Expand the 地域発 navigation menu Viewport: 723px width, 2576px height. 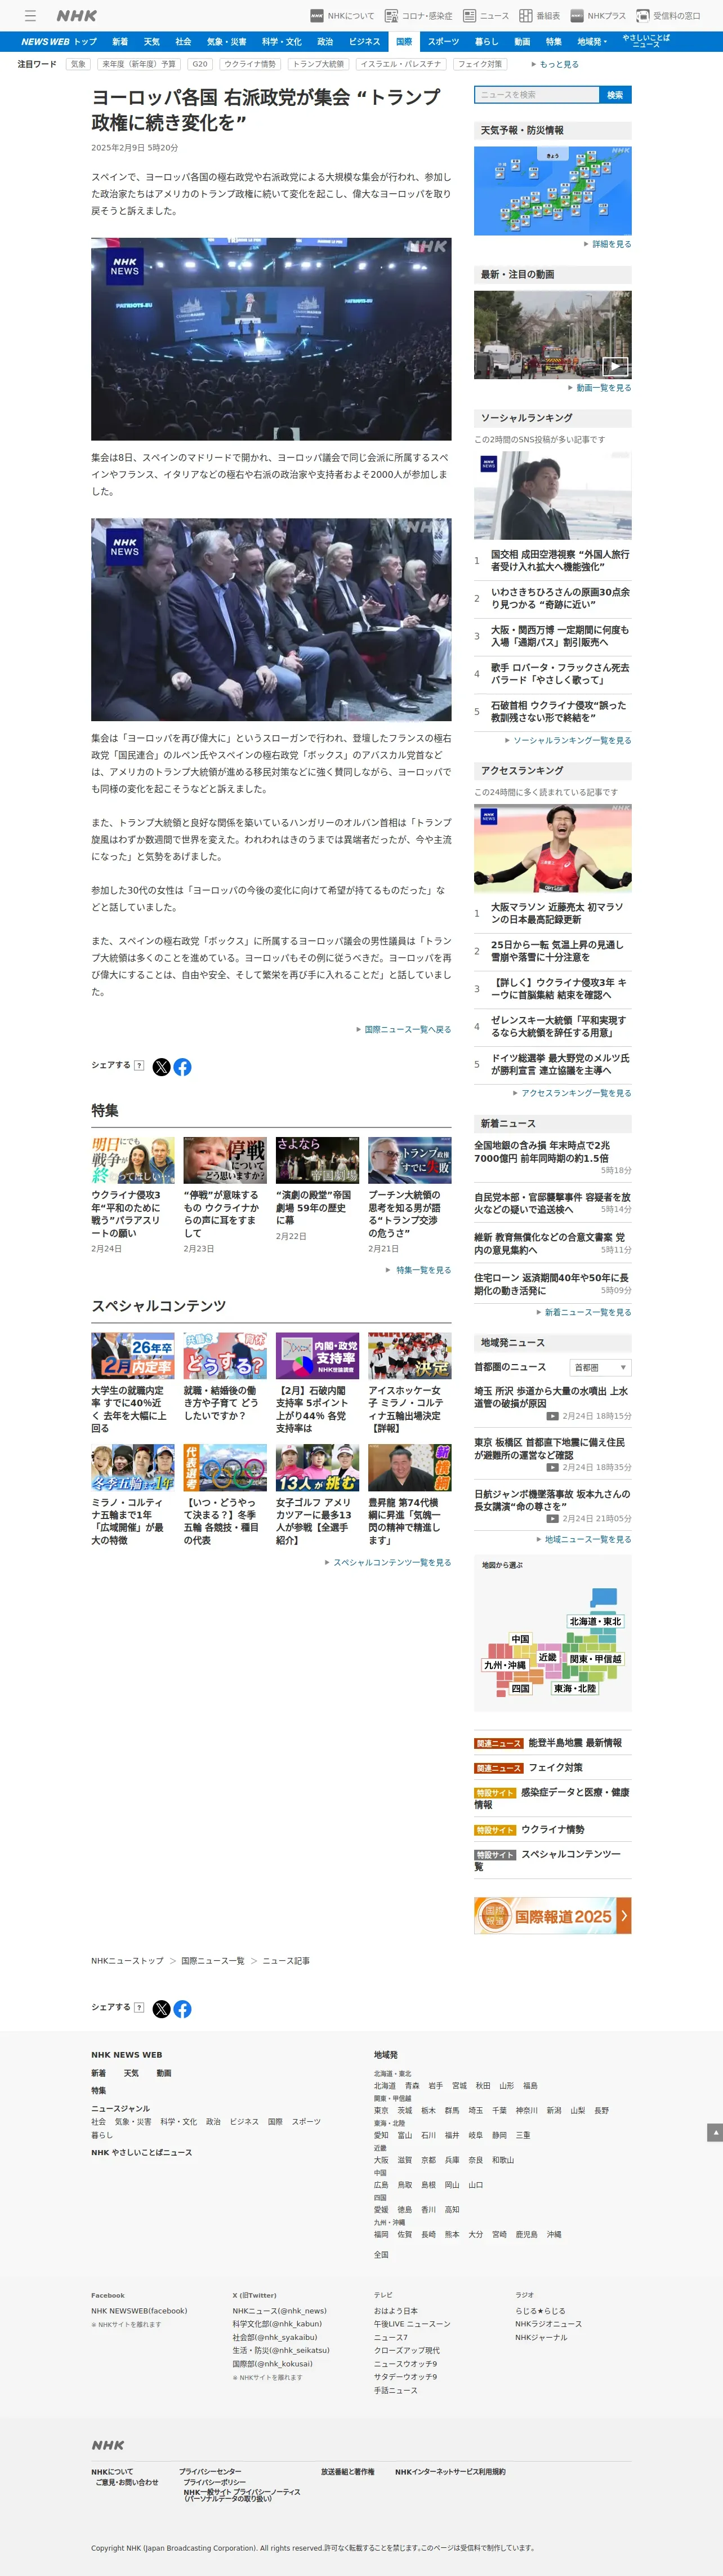(x=592, y=42)
